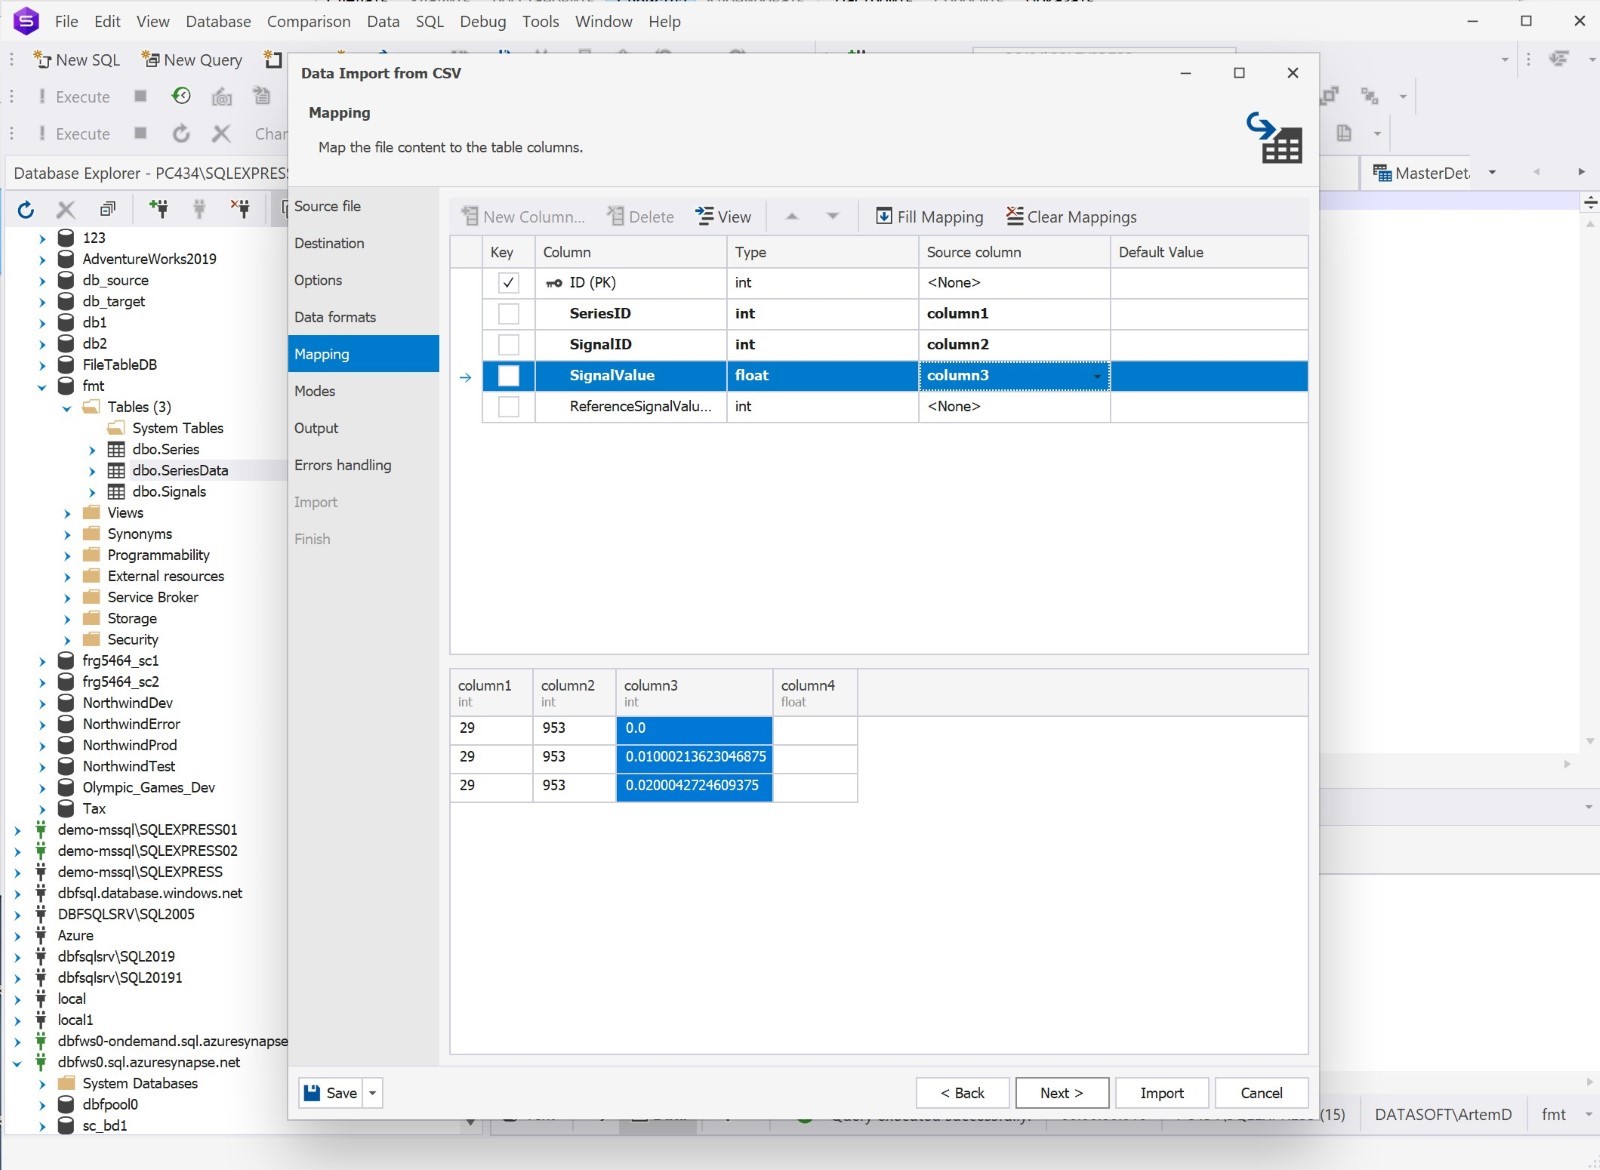Image resolution: width=1600 pixels, height=1170 pixels.
Task: Click the refresh icon in Database Explorer
Action: tap(26, 209)
